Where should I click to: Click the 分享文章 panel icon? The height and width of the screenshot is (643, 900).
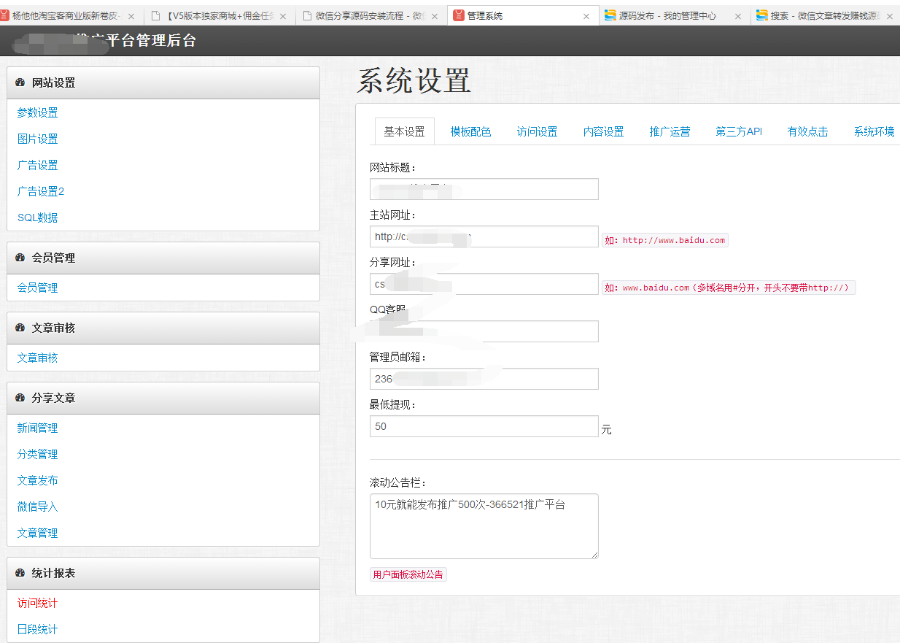click(20, 397)
